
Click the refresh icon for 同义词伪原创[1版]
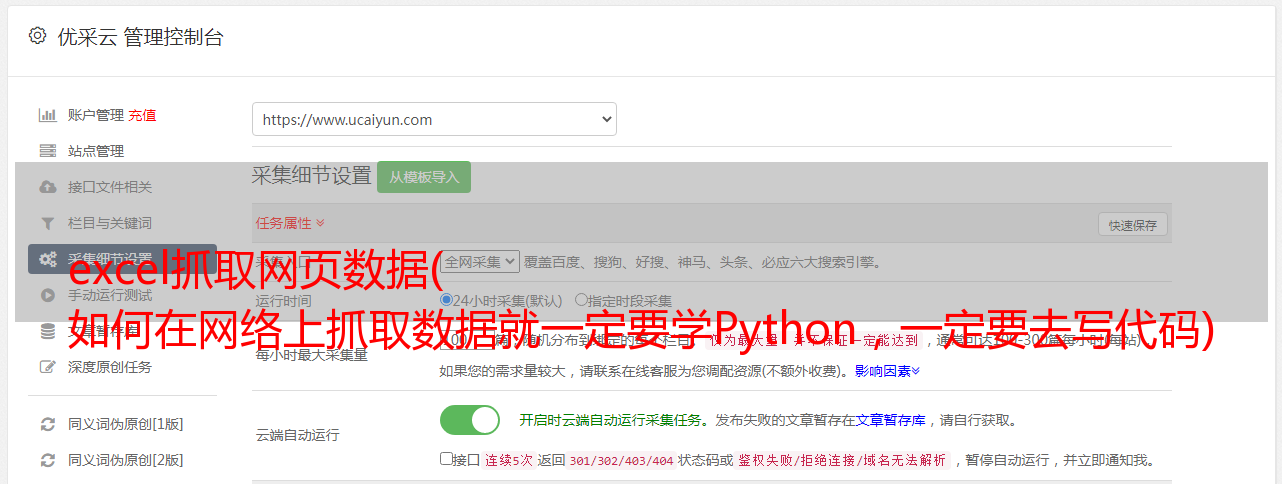[47, 424]
